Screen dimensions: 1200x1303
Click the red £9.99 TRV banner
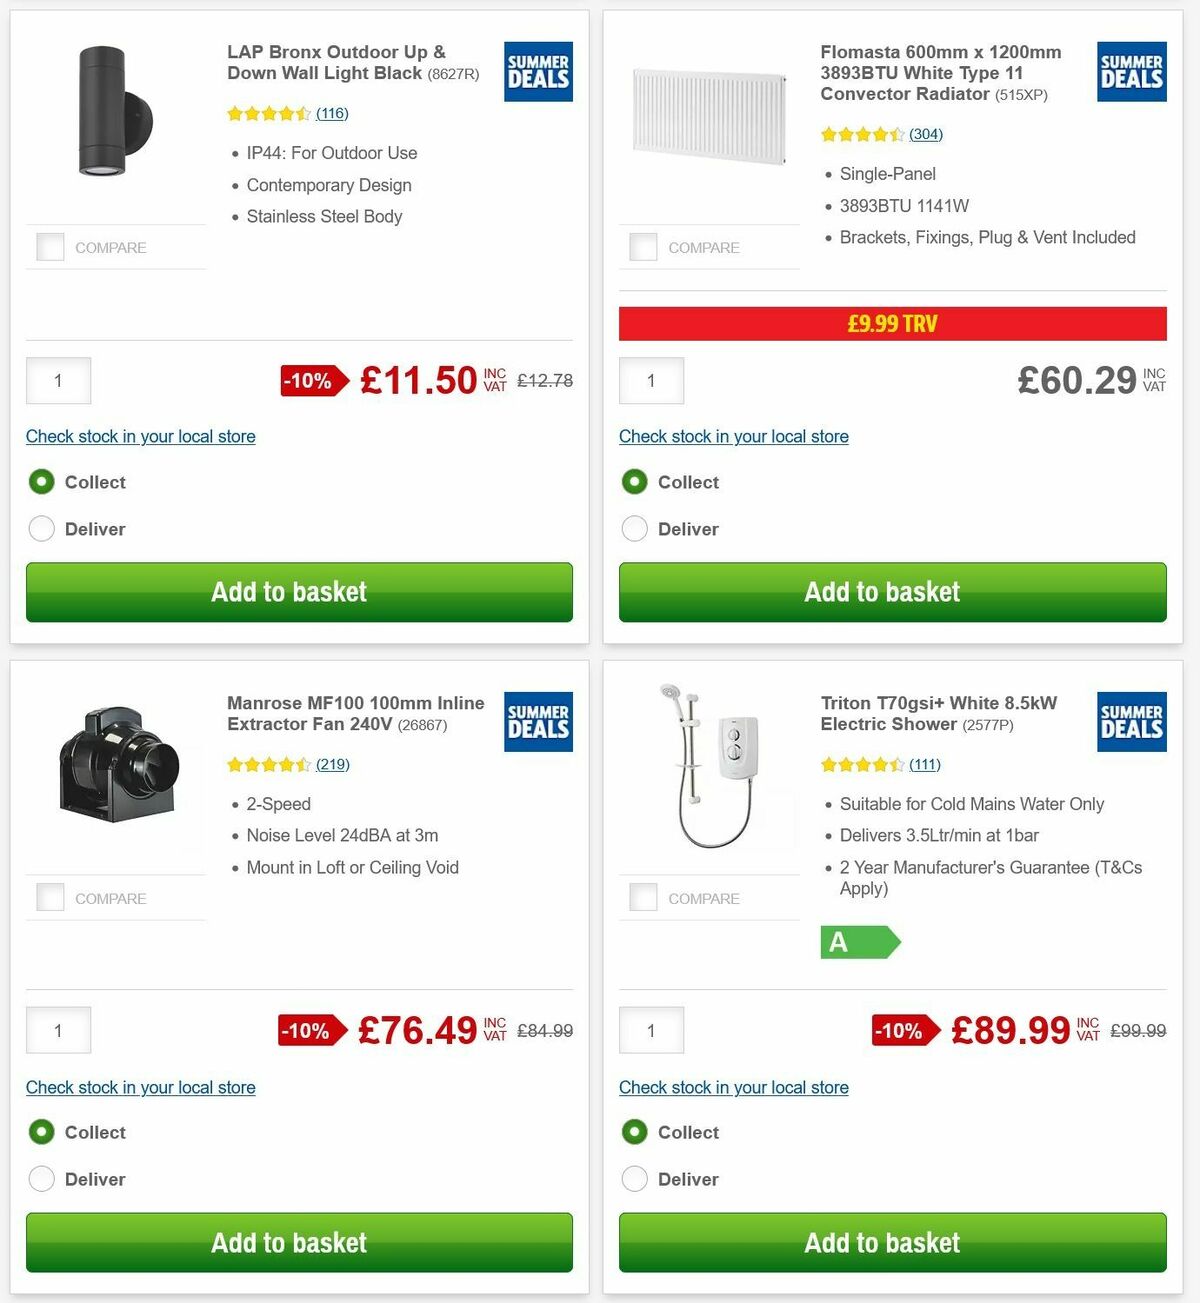[892, 322]
